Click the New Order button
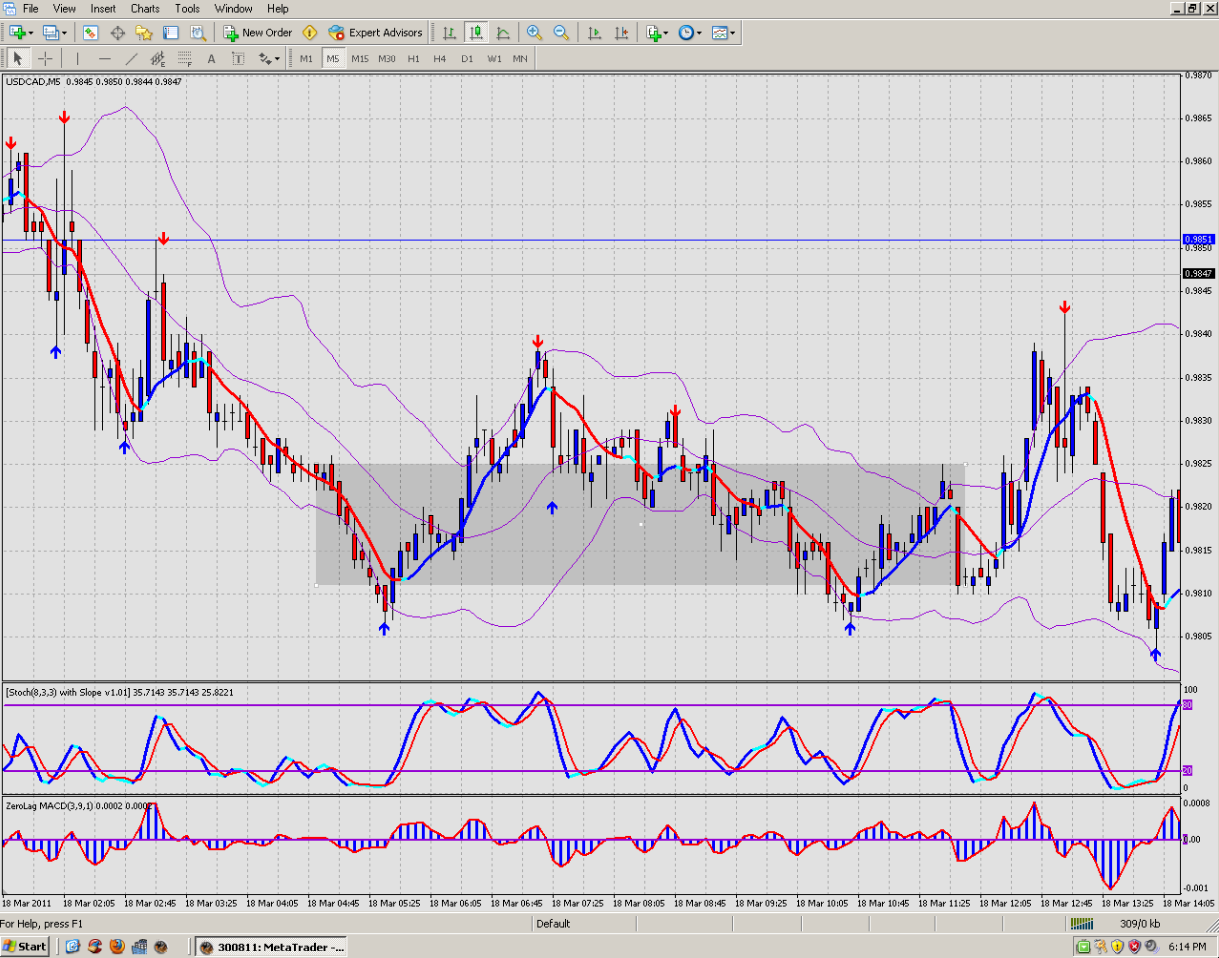Image resolution: width=1219 pixels, height=958 pixels. coord(258,32)
